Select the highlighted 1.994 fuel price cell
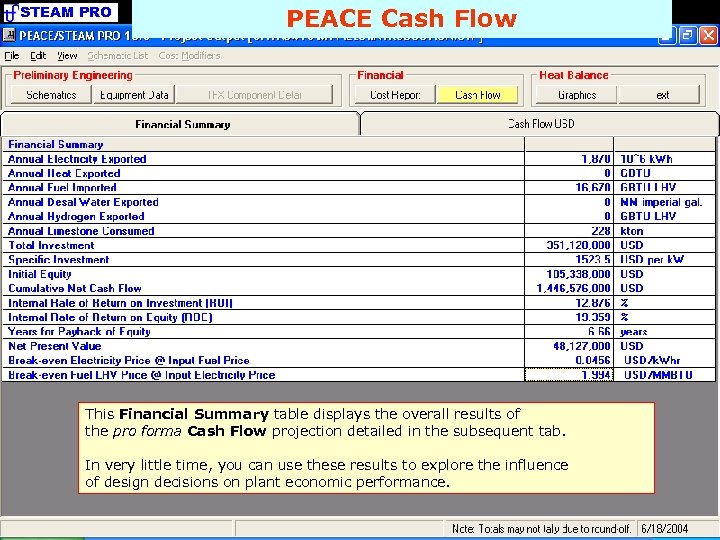This screenshot has height=540, width=720. click(569, 375)
